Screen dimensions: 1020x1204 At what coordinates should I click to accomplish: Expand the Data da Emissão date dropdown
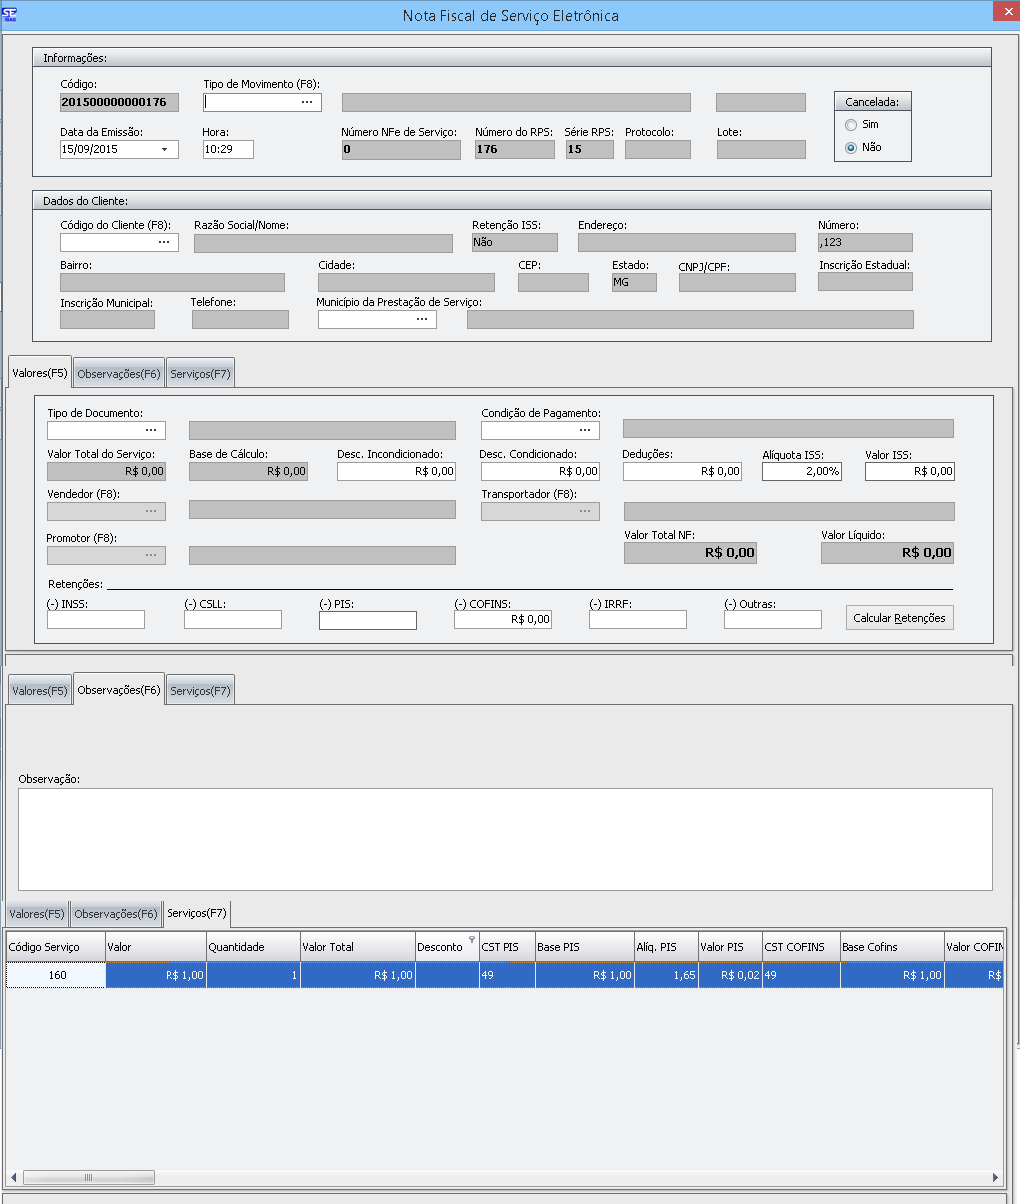(165, 150)
